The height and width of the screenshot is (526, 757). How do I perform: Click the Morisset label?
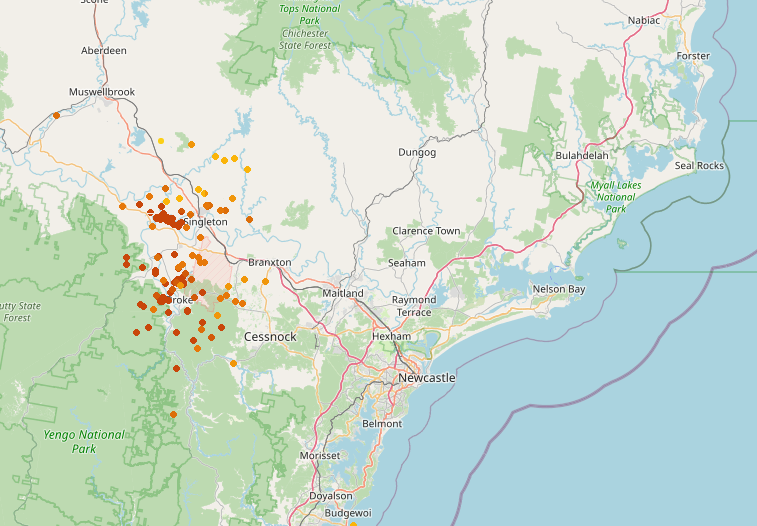click(320, 456)
